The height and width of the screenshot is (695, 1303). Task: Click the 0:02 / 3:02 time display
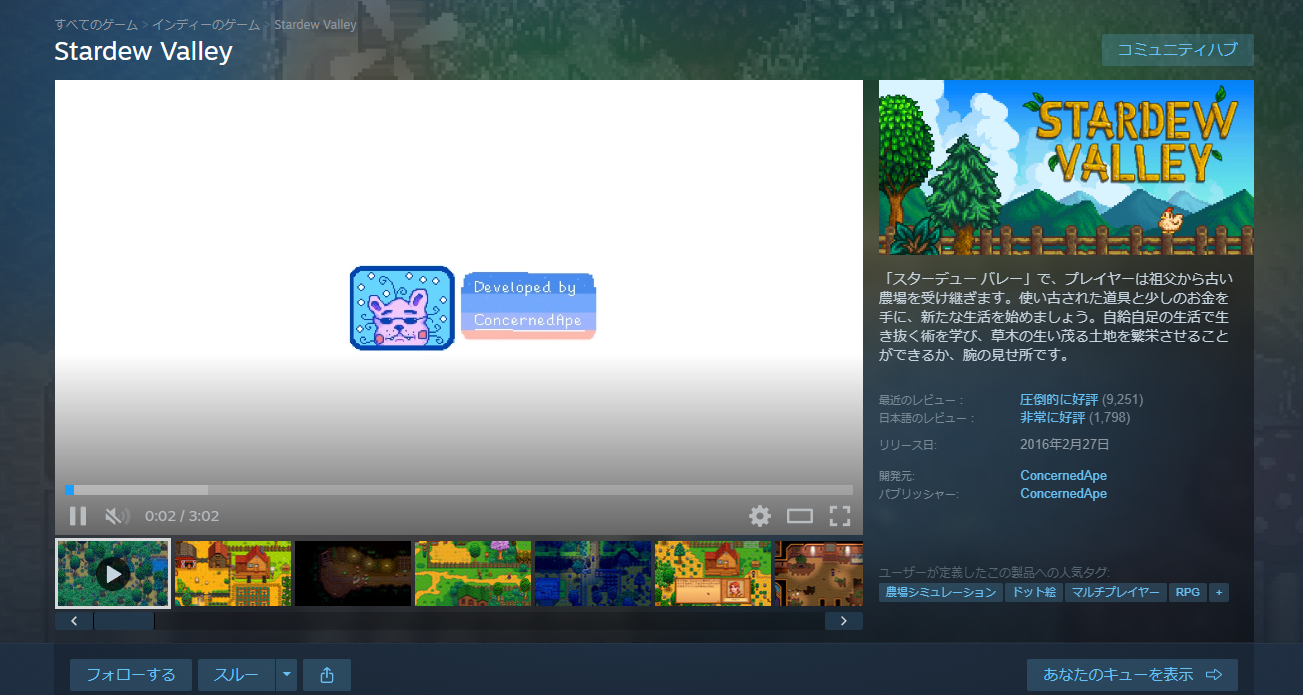182,516
